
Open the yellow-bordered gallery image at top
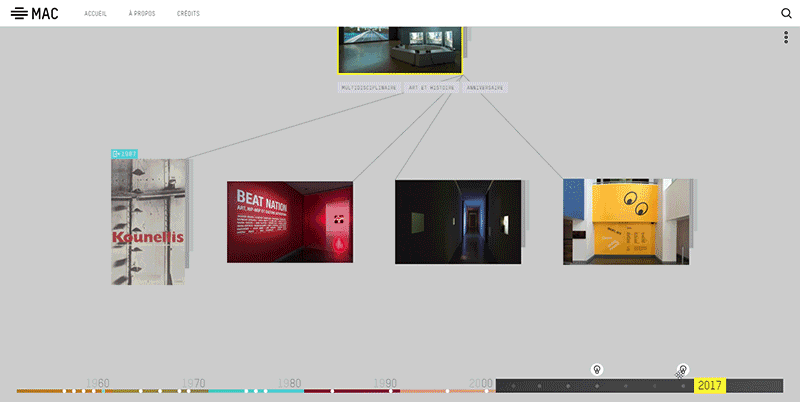400,50
